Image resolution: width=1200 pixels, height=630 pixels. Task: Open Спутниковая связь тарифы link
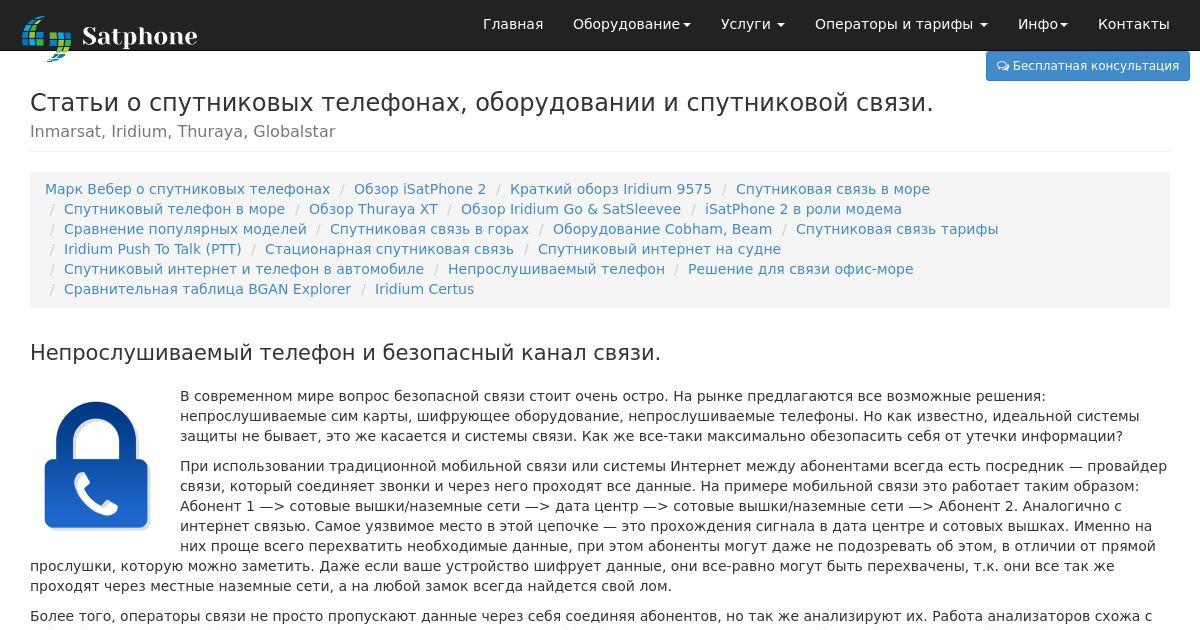point(897,229)
